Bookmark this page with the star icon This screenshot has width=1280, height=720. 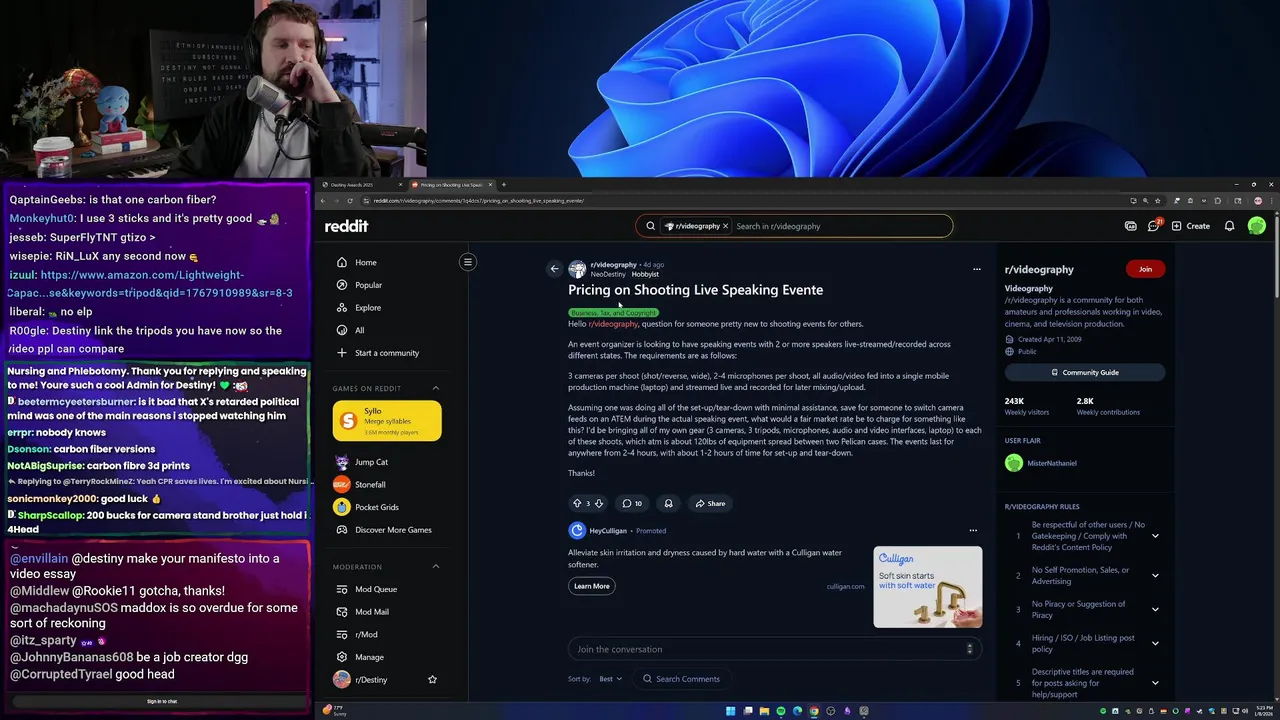1158,201
